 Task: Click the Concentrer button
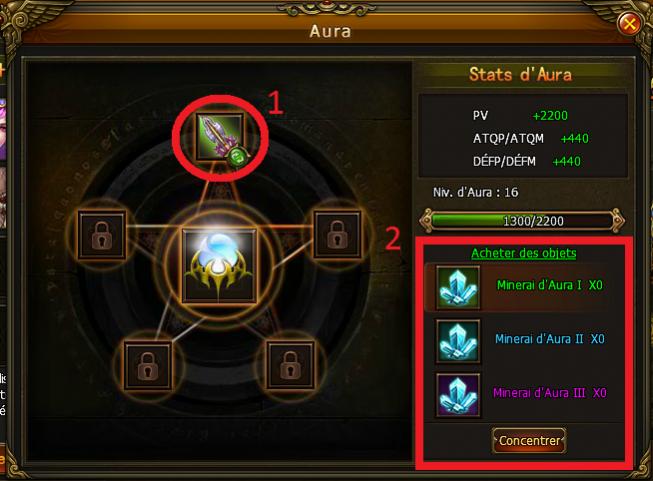click(529, 440)
